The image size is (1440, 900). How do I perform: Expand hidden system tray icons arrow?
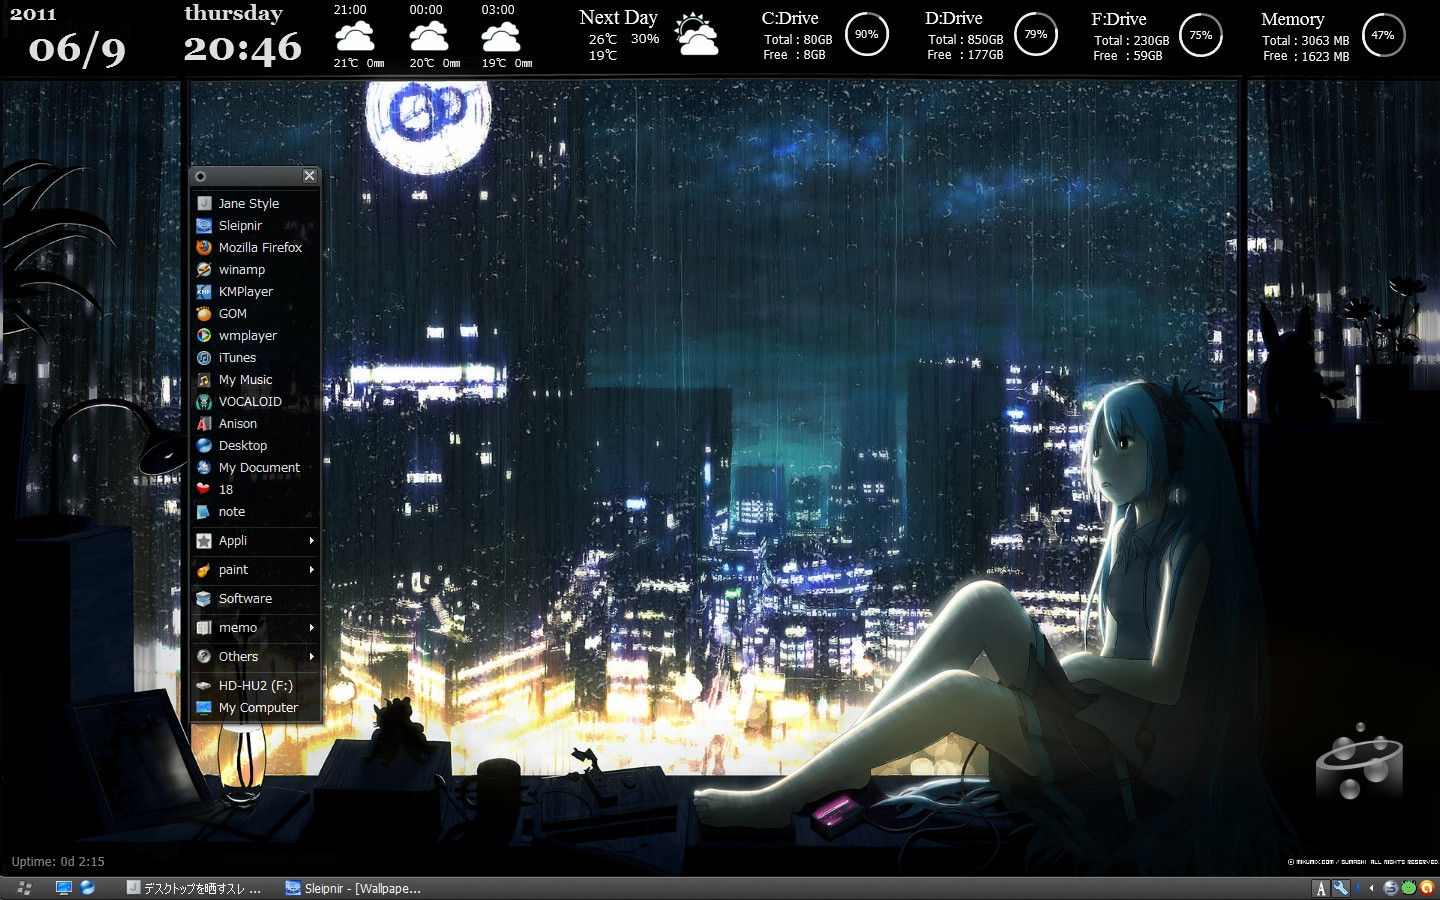1371,888
